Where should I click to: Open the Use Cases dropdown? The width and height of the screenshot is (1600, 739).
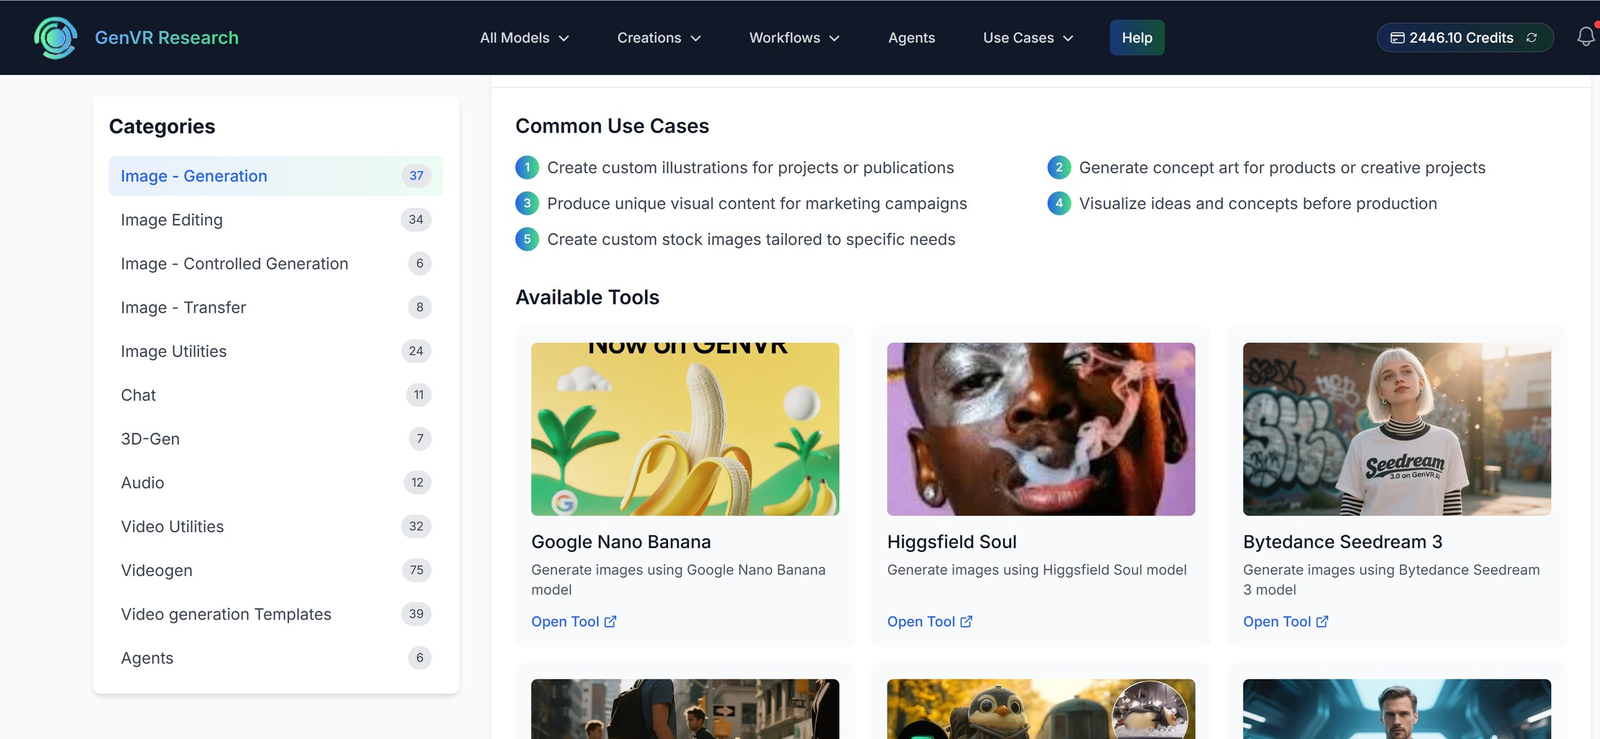point(1028,38)
